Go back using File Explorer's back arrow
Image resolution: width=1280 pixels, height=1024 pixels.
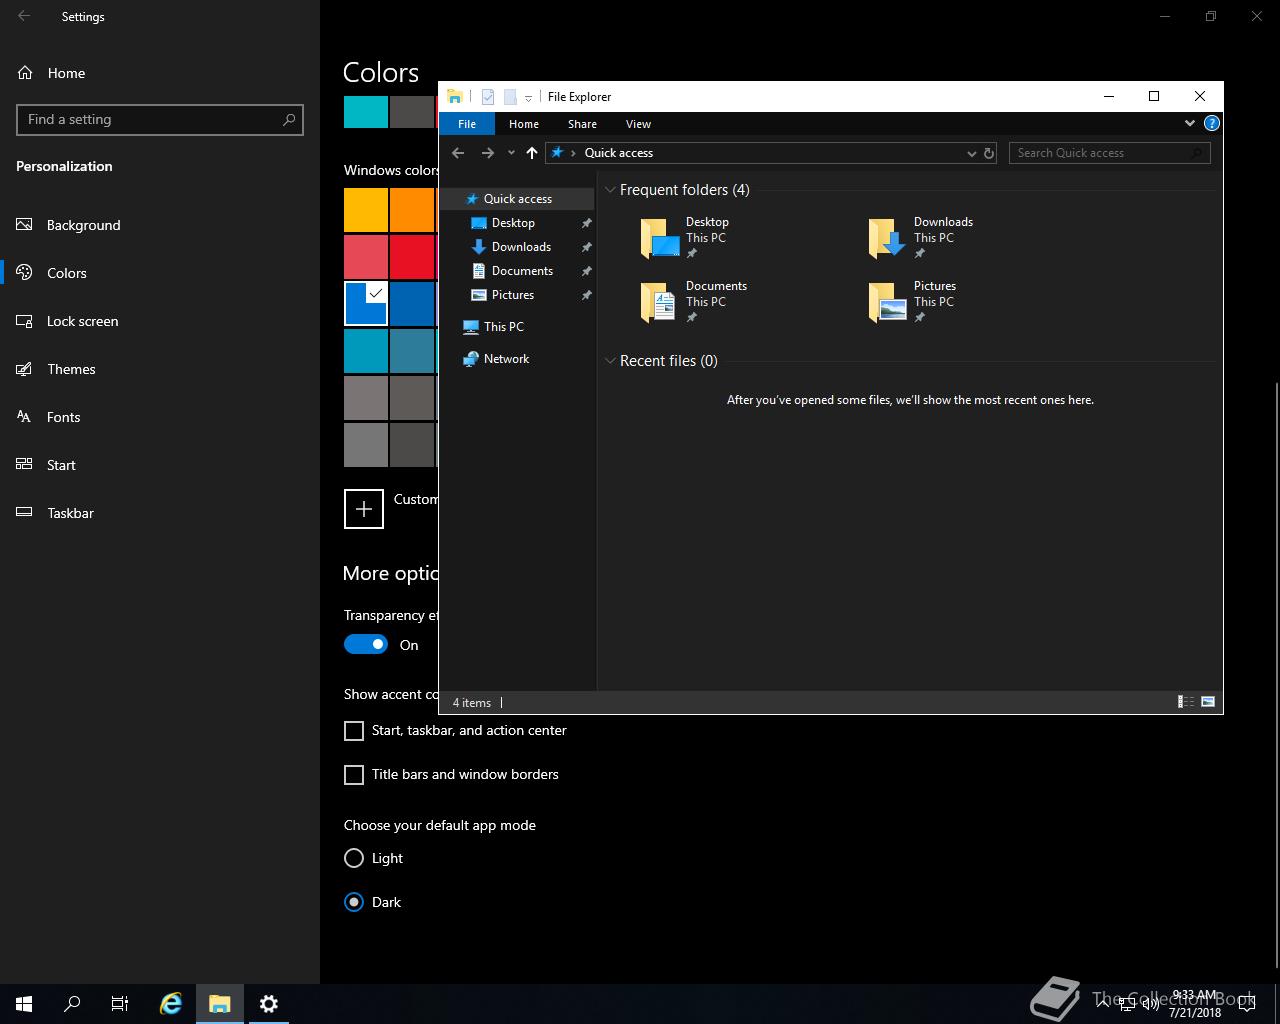458,153
